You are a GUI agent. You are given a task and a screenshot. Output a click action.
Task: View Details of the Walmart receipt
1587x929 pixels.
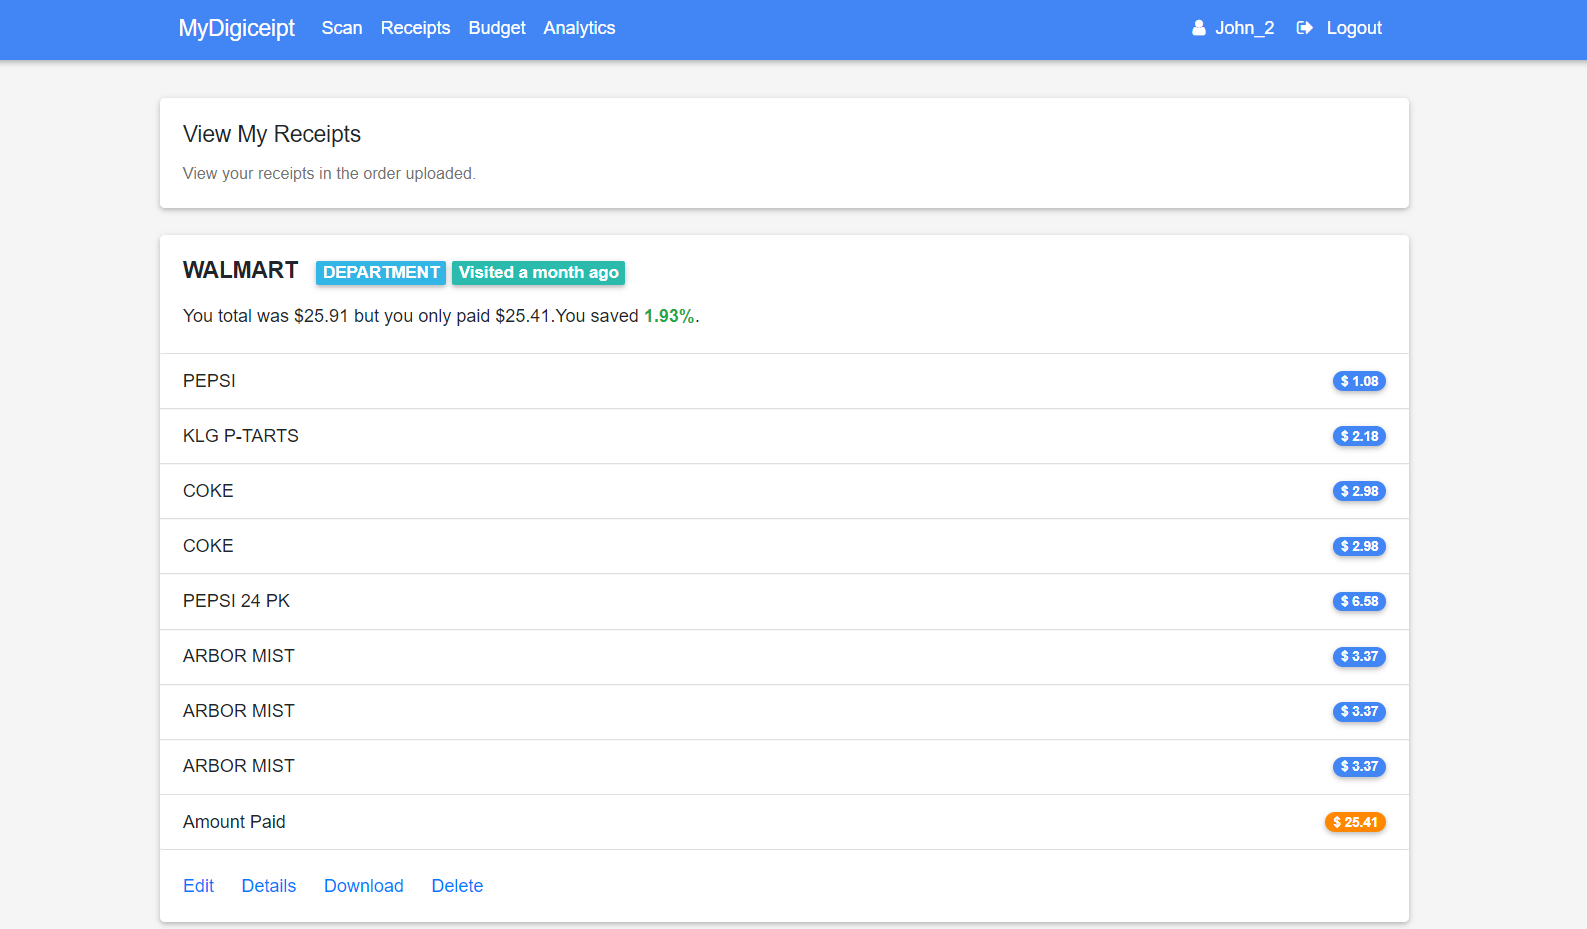point(269,886)
